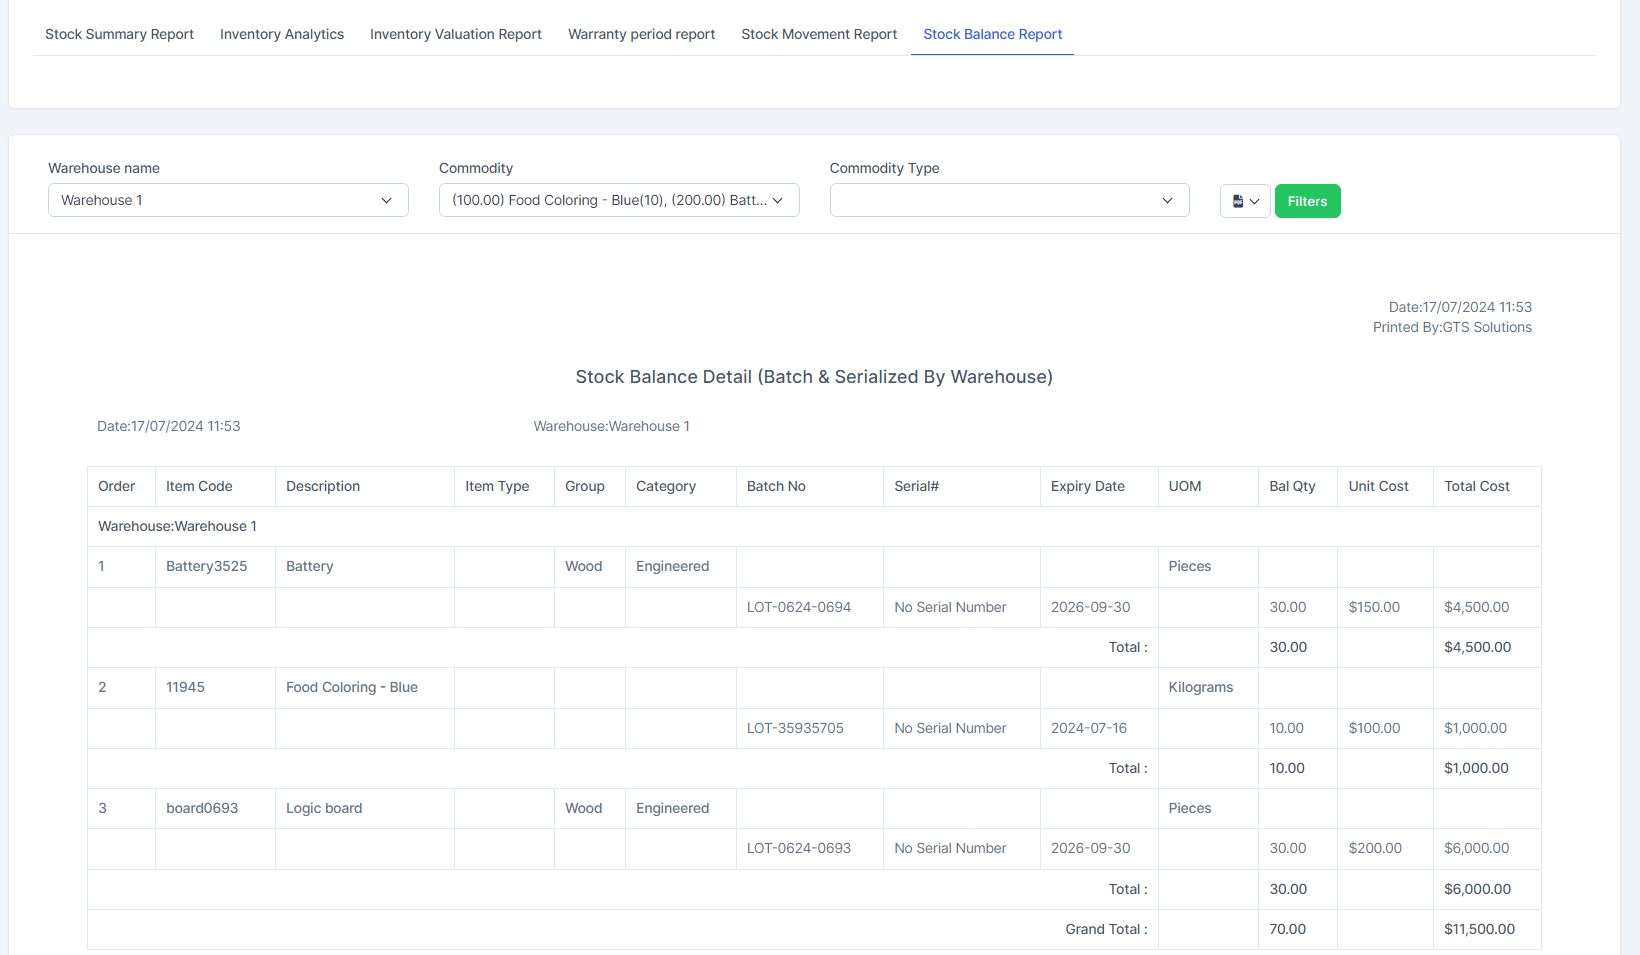Go to Inventory Valuation Report tab

[456, 34]
